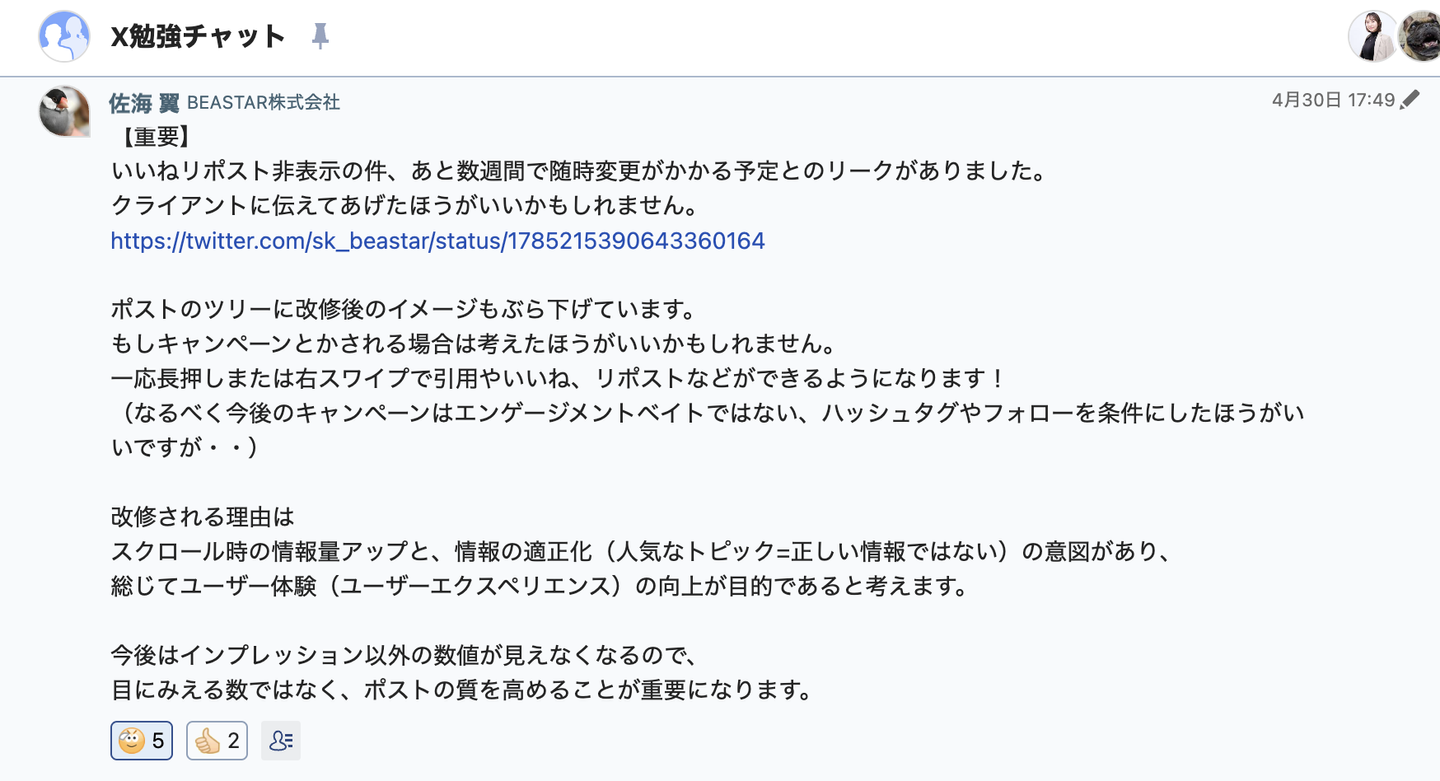Click the 改修される理由は line
The image size is (1440, 781).
[203, 517]
